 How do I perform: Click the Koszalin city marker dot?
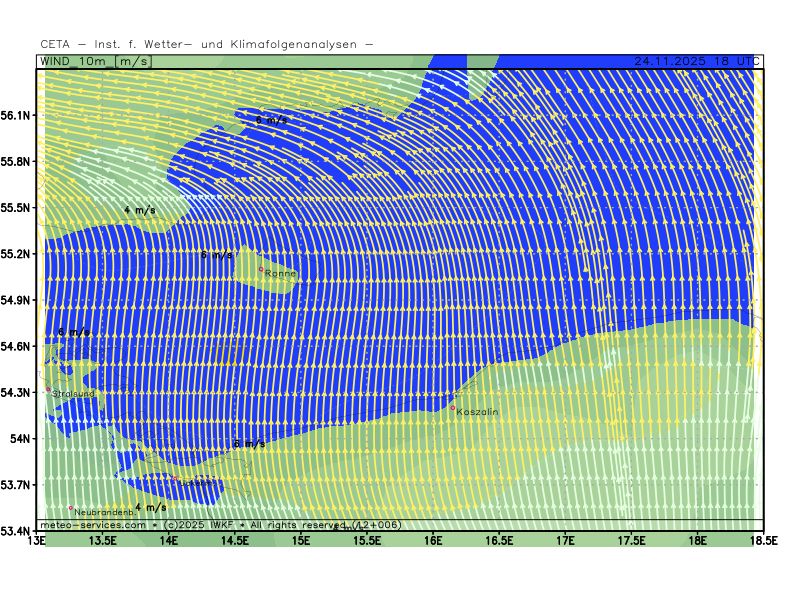pyautogui.click(x=453, y=407)
